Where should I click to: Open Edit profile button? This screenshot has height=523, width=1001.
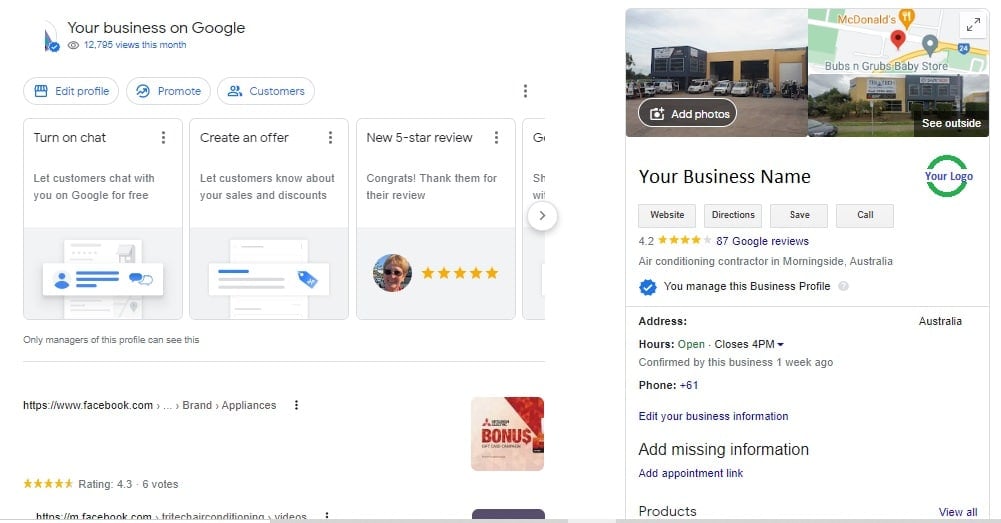[71, 91]
